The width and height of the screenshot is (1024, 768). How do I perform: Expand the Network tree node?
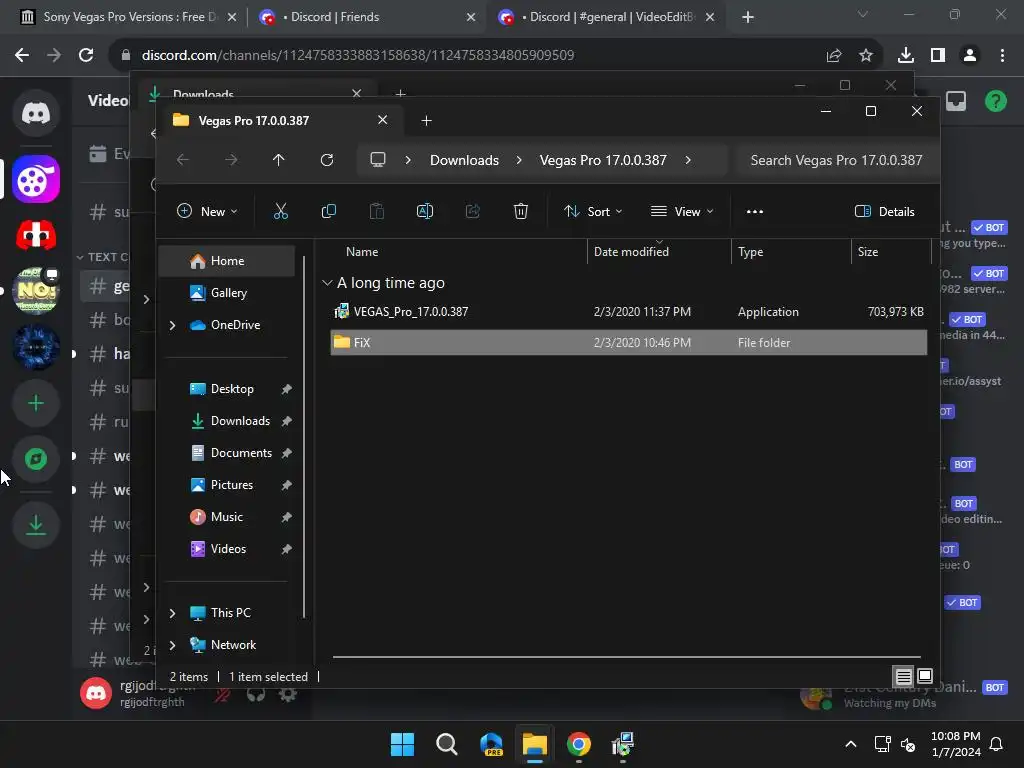[x=172, y=645]
